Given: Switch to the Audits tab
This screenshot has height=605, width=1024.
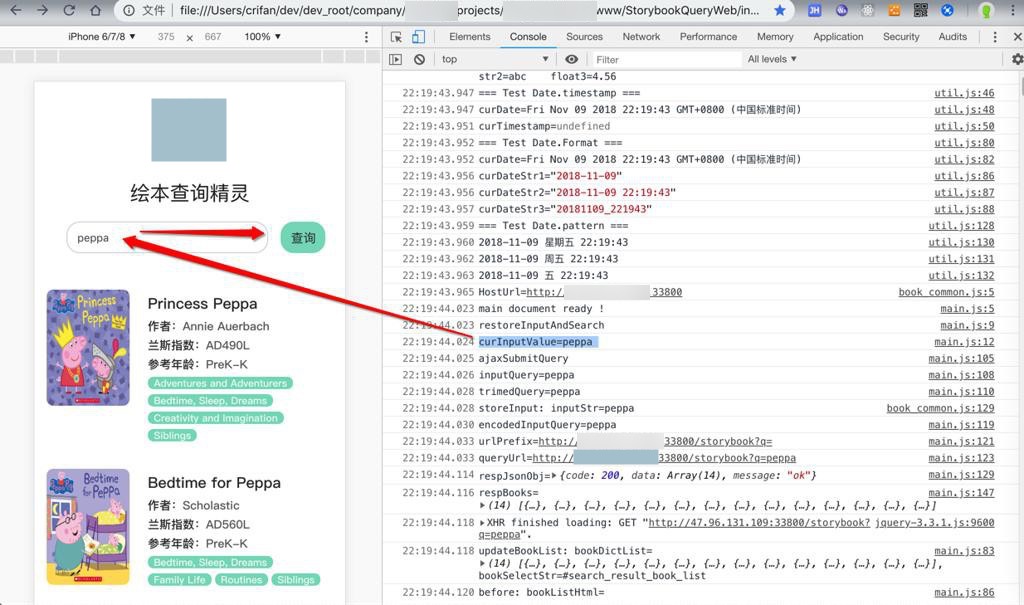Looking at the screenshot, I should click(952, 37).
